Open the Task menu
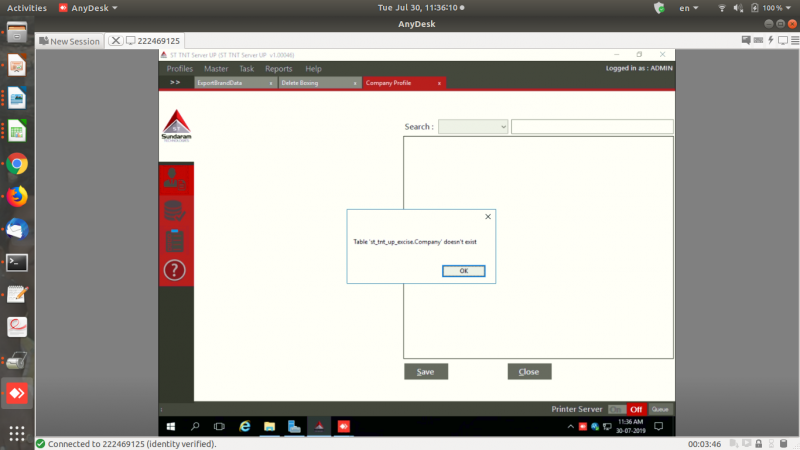Image resolution: width=800 pixels, height=450 pixels. pyautogui.click(x=246, y=69)
